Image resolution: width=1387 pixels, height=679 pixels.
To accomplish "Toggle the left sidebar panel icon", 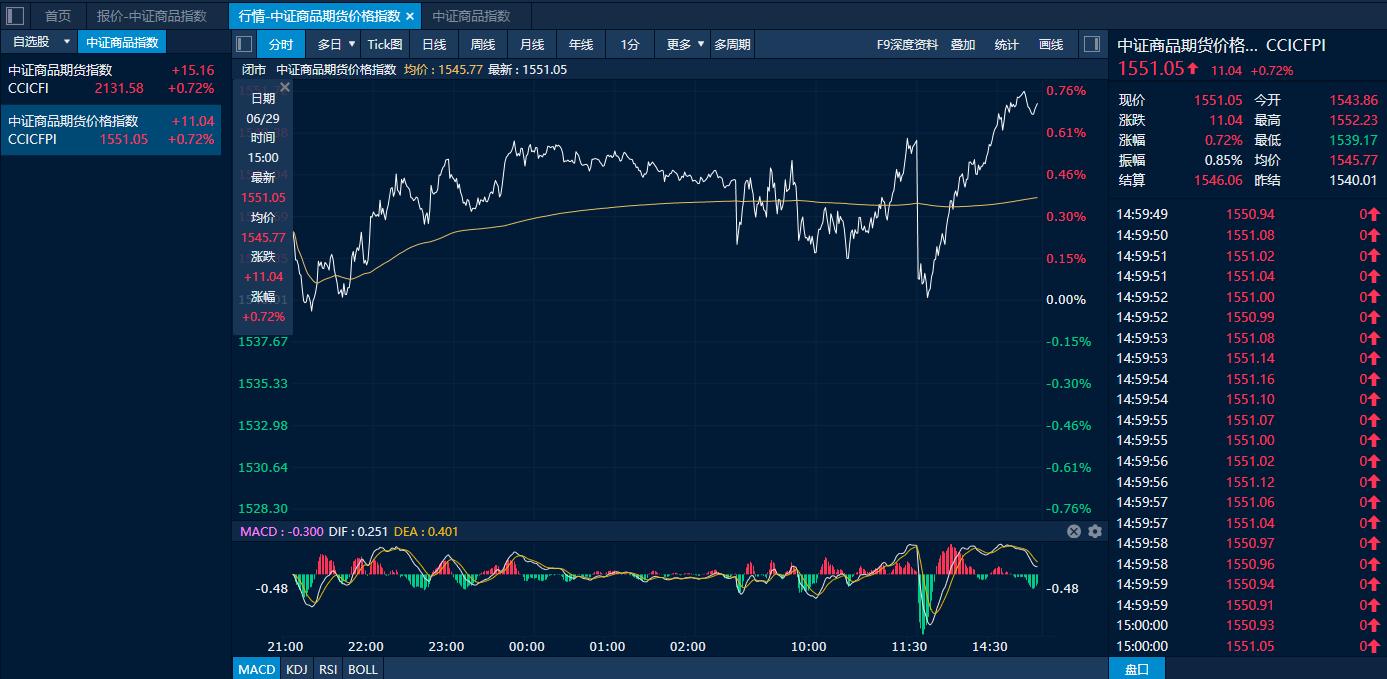I will pyautogui.click(x=15, y=15).
